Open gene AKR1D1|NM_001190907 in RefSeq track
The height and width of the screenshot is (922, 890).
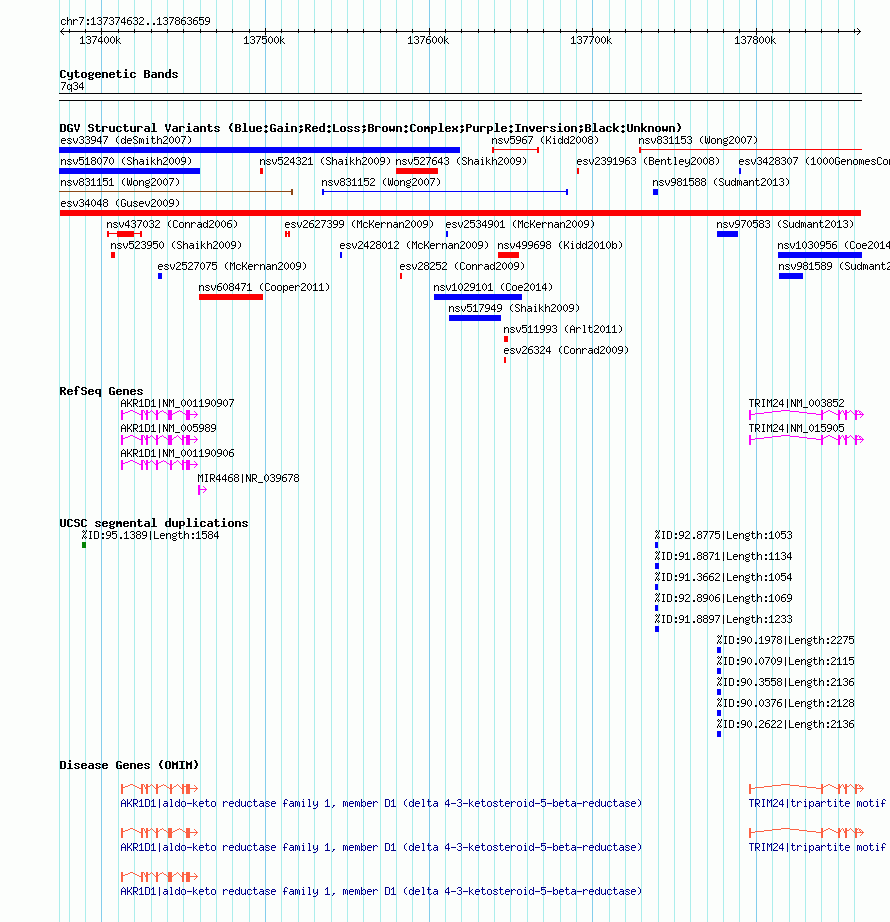pyautogui.click(x=177, y=403)
